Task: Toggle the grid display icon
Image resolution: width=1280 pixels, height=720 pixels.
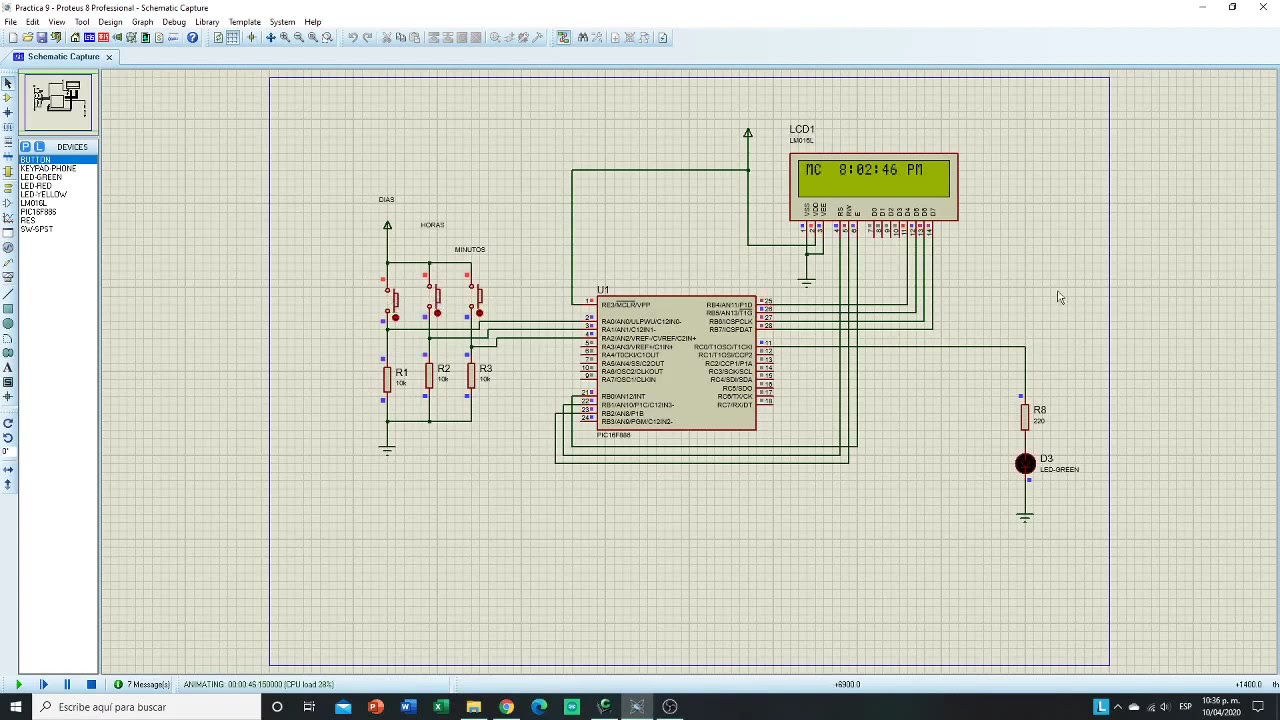Action: (x=232, y=38)
